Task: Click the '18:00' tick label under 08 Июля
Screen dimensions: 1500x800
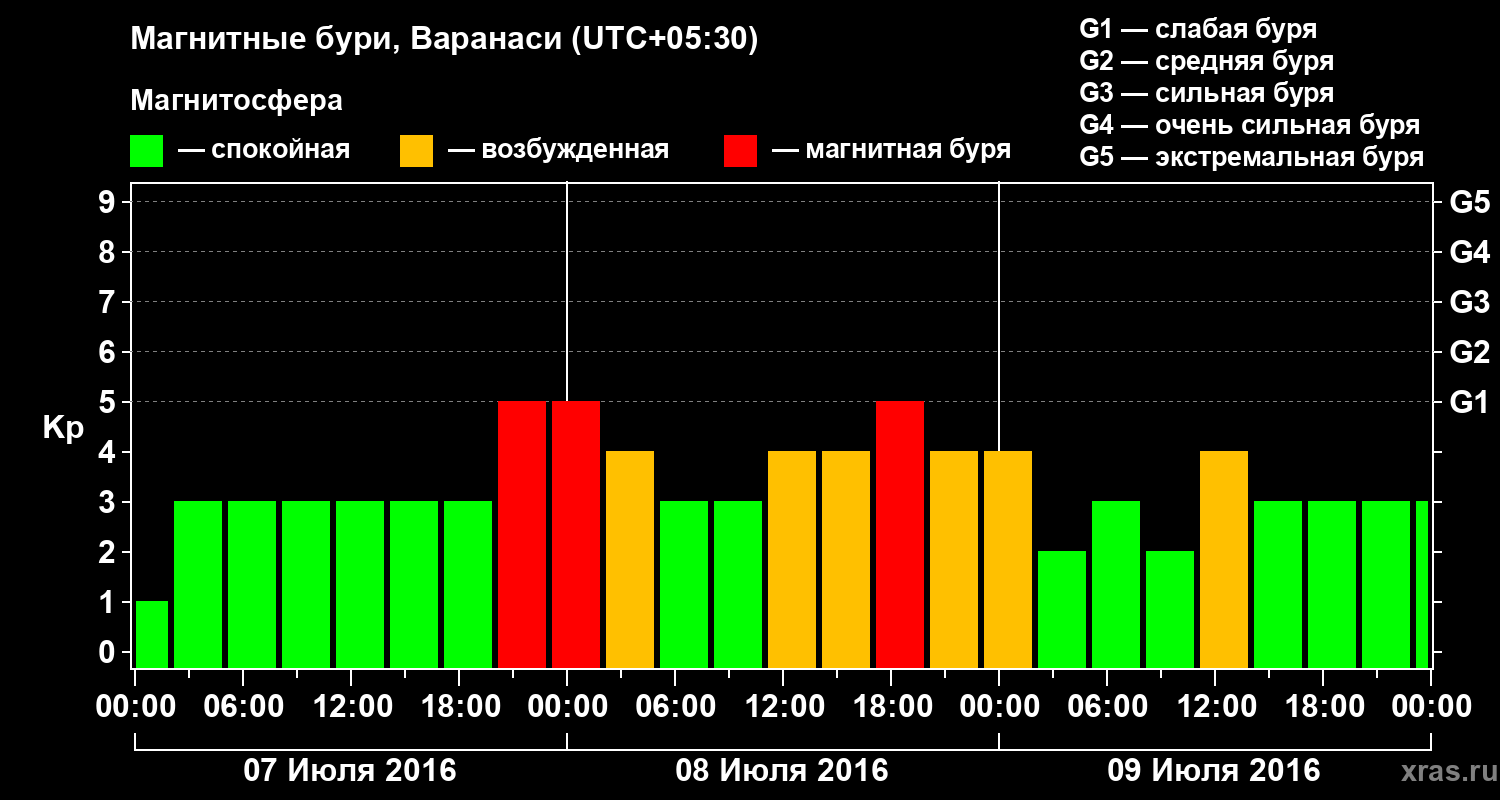Action: point(892,706)
